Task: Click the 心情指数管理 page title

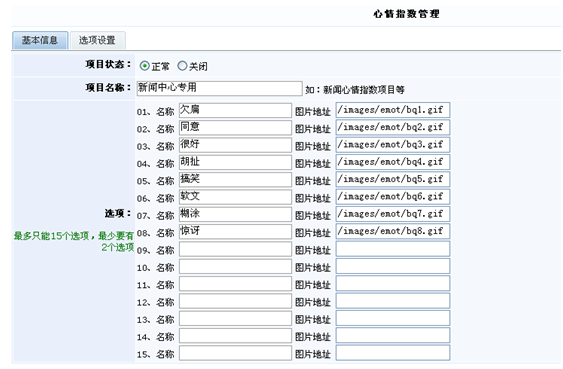Action: click(x=406, y=14)
